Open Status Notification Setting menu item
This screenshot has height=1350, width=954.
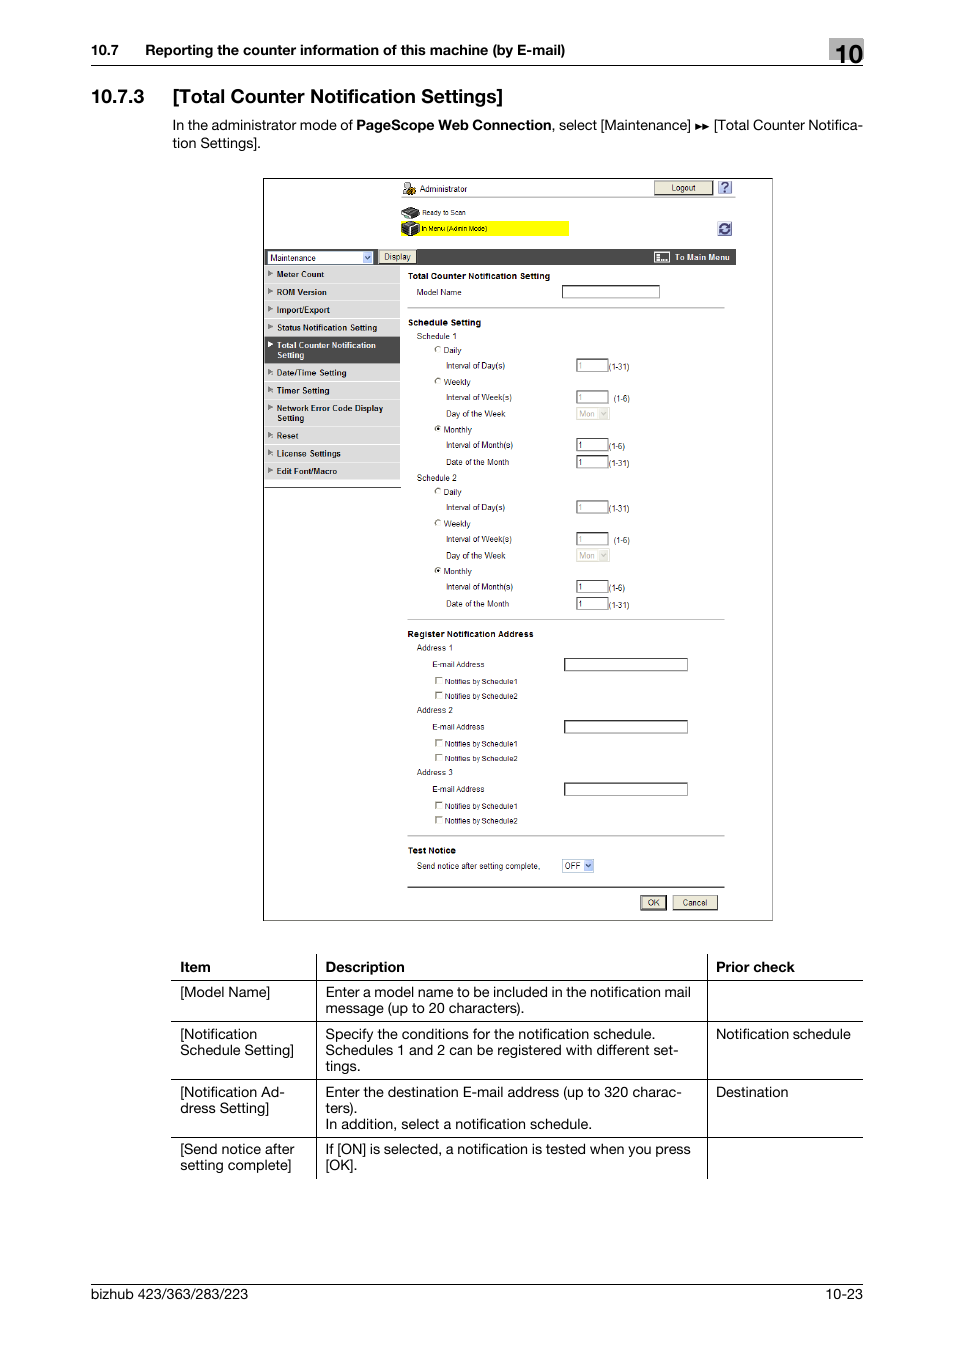(x=332, y=328)
